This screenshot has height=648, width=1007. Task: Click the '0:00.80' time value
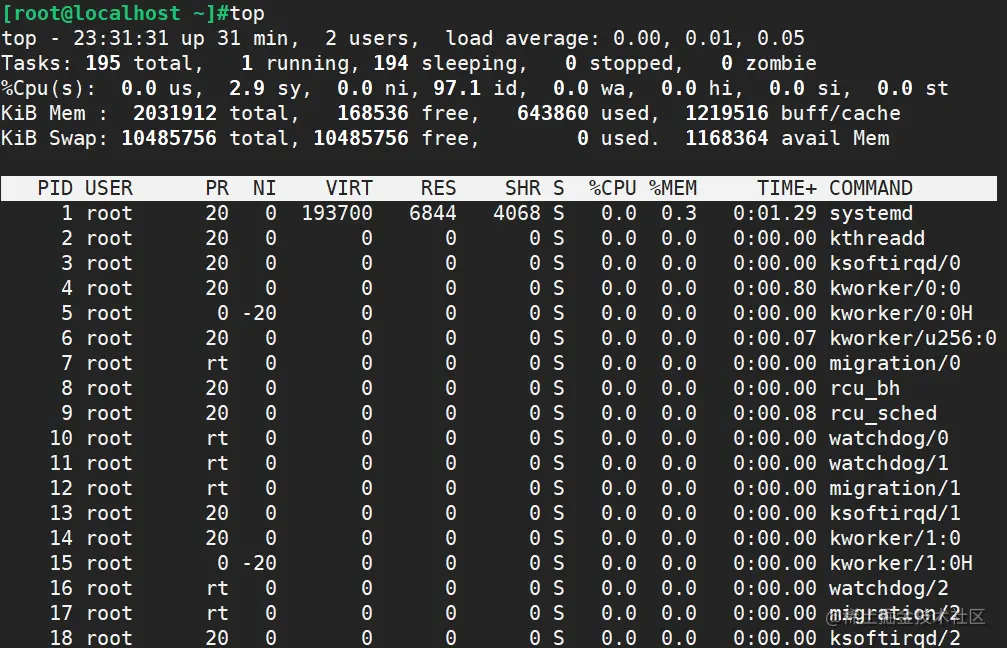[775, 288]
